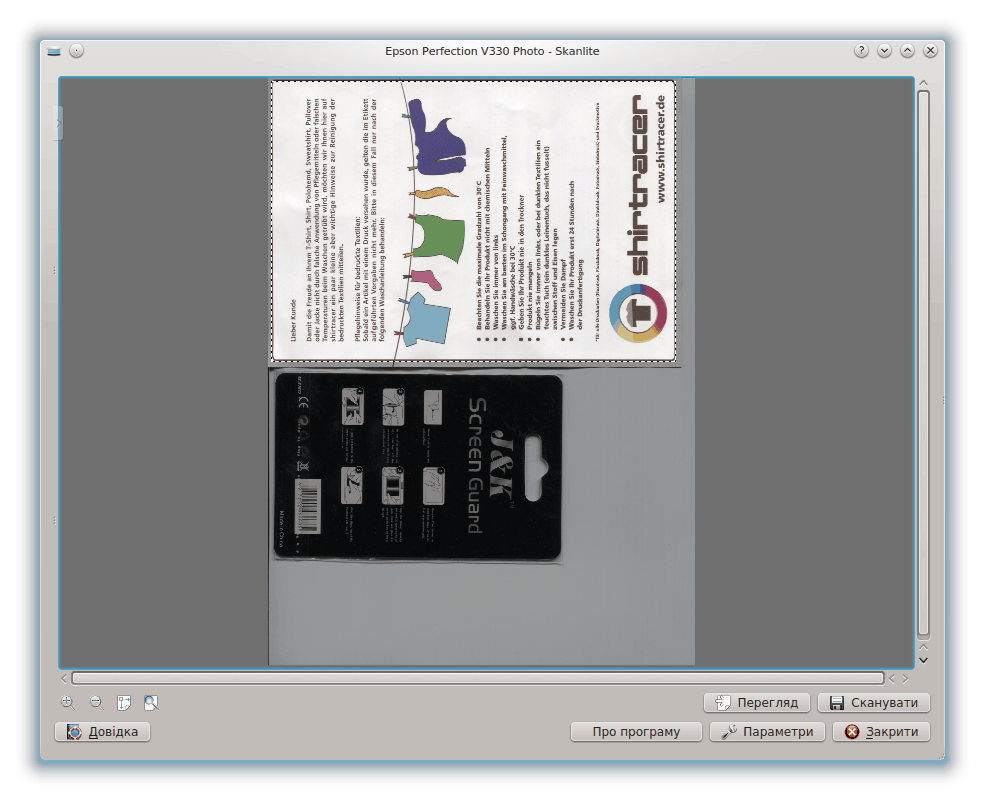985x800 pixels.
Task: Open the Про програму about dialog
Action: tap(636, 731)
